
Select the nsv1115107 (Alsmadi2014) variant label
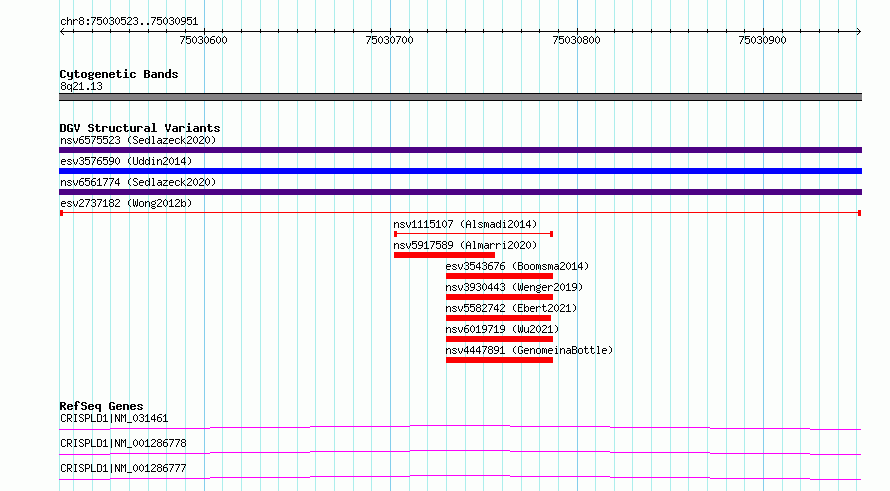[x=465, y=224]
